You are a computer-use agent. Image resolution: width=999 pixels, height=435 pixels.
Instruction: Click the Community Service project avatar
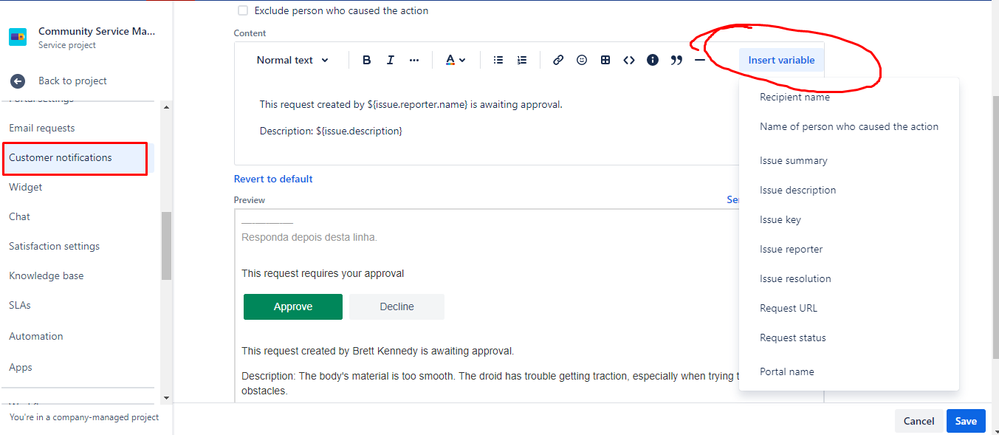(17, 37)
